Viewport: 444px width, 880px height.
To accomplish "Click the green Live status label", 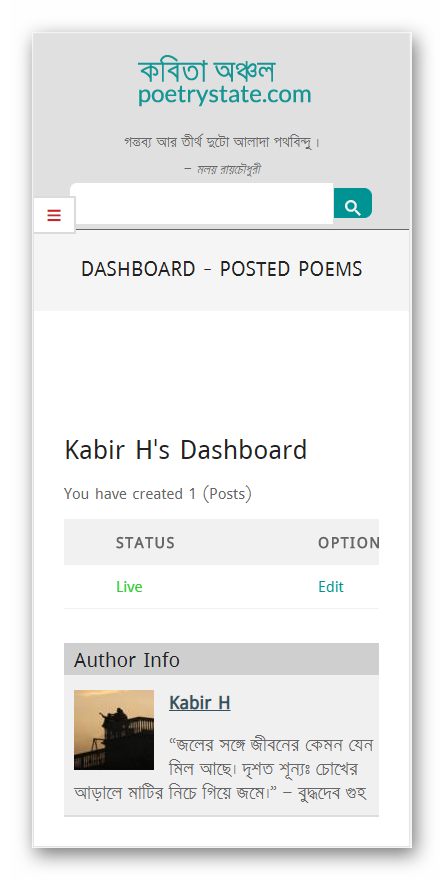I will pyautogui.click(x=129, y=587).
